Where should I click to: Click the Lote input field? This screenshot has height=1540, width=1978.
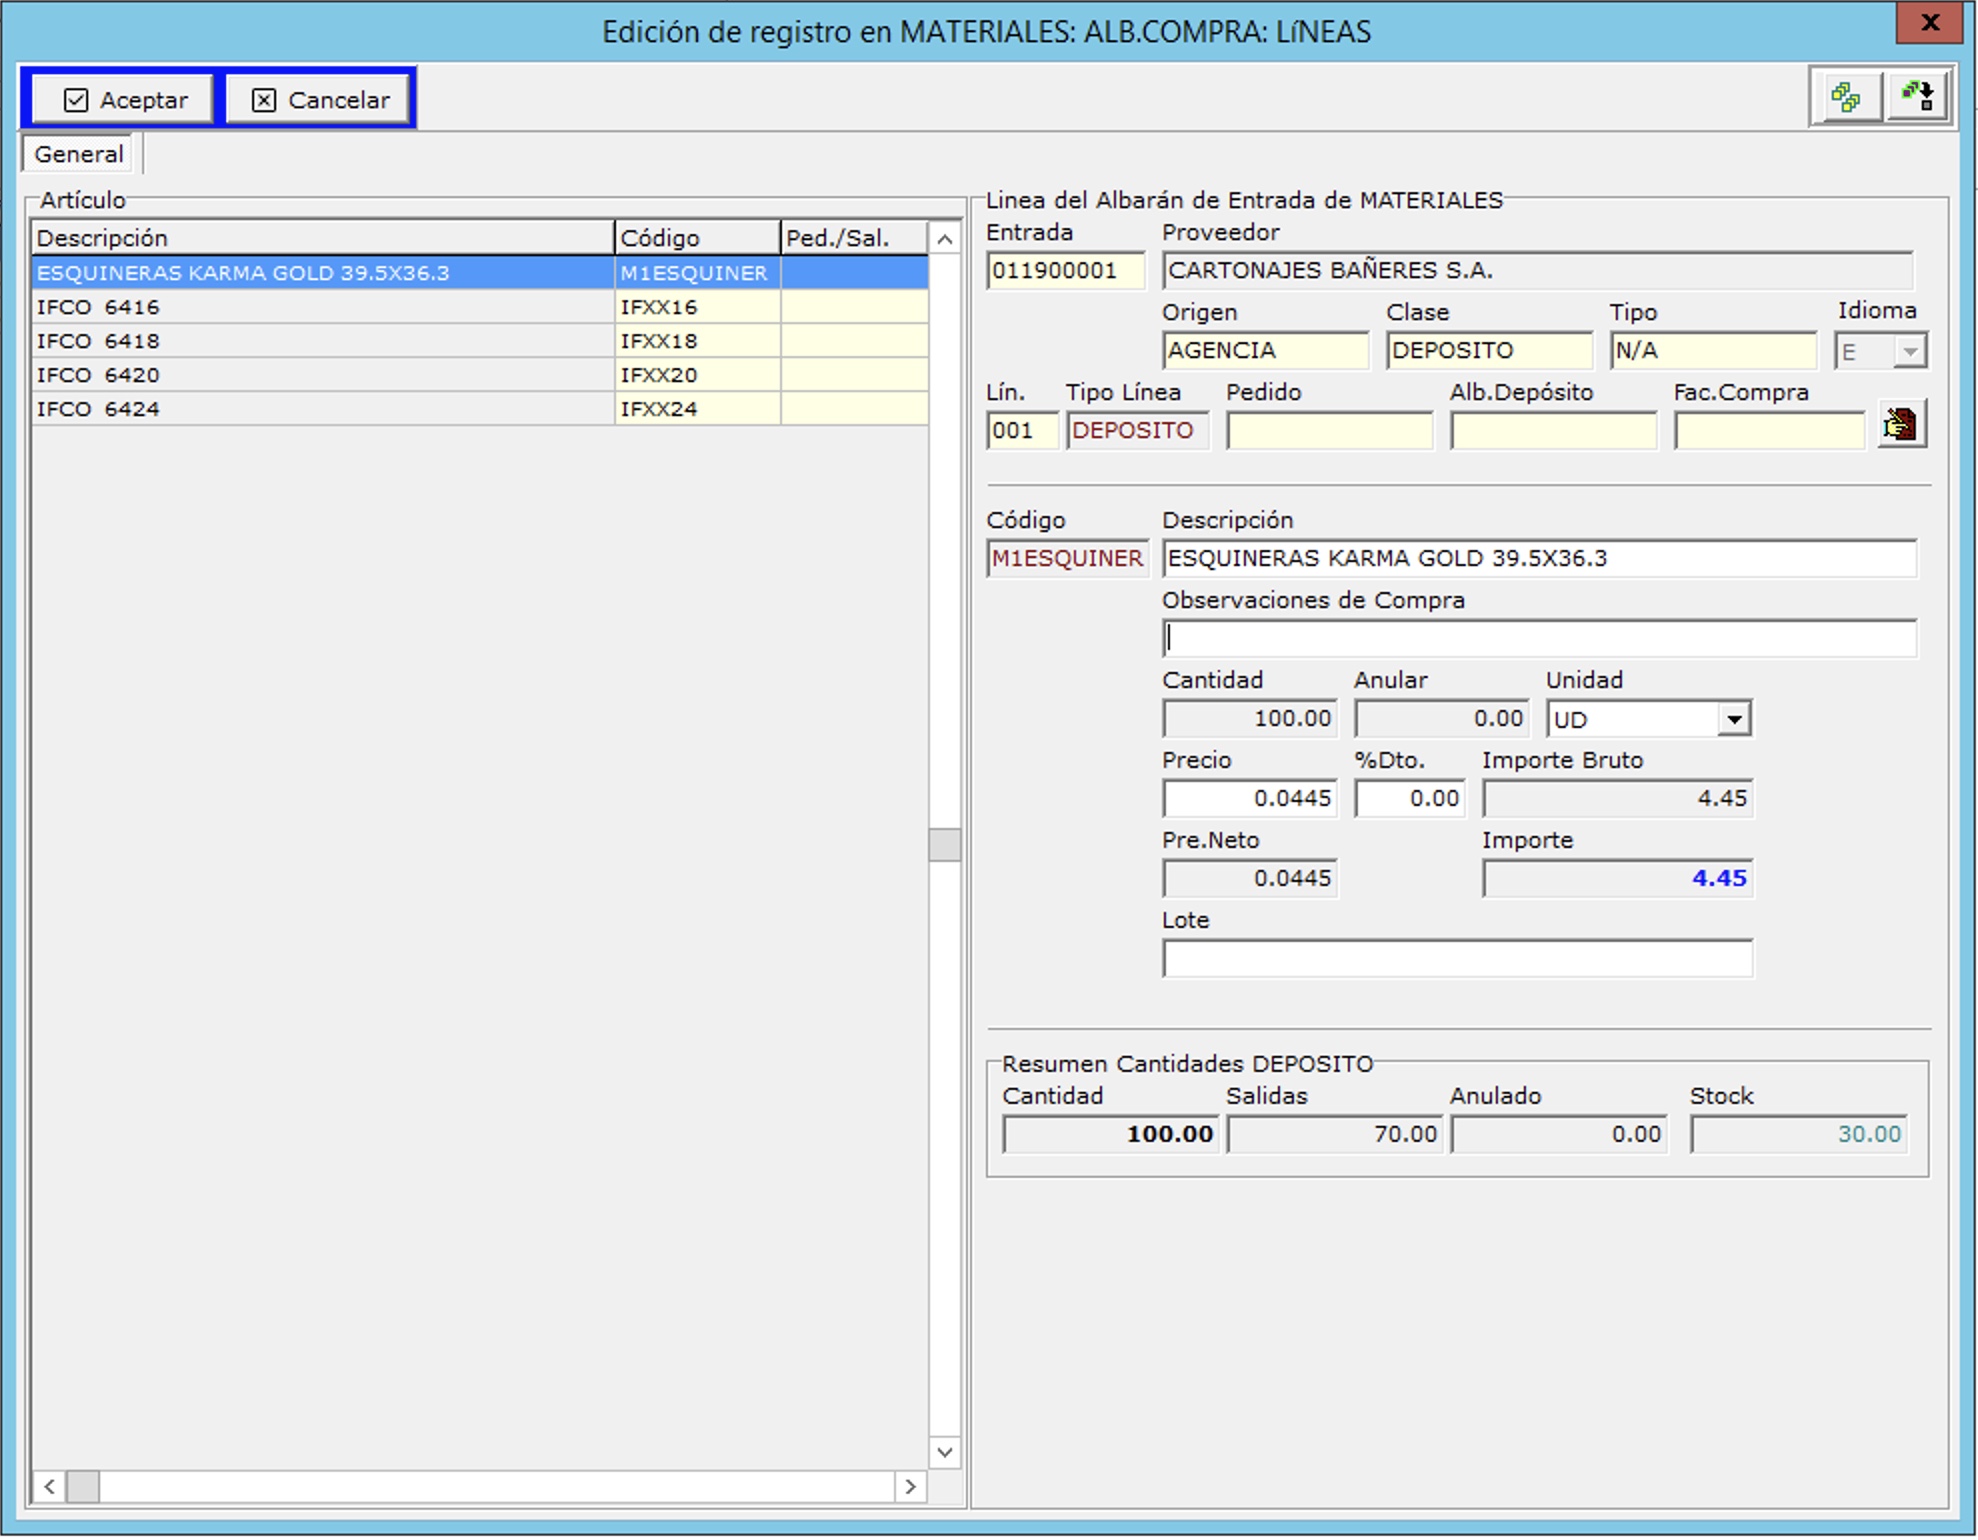(1456, 959)
